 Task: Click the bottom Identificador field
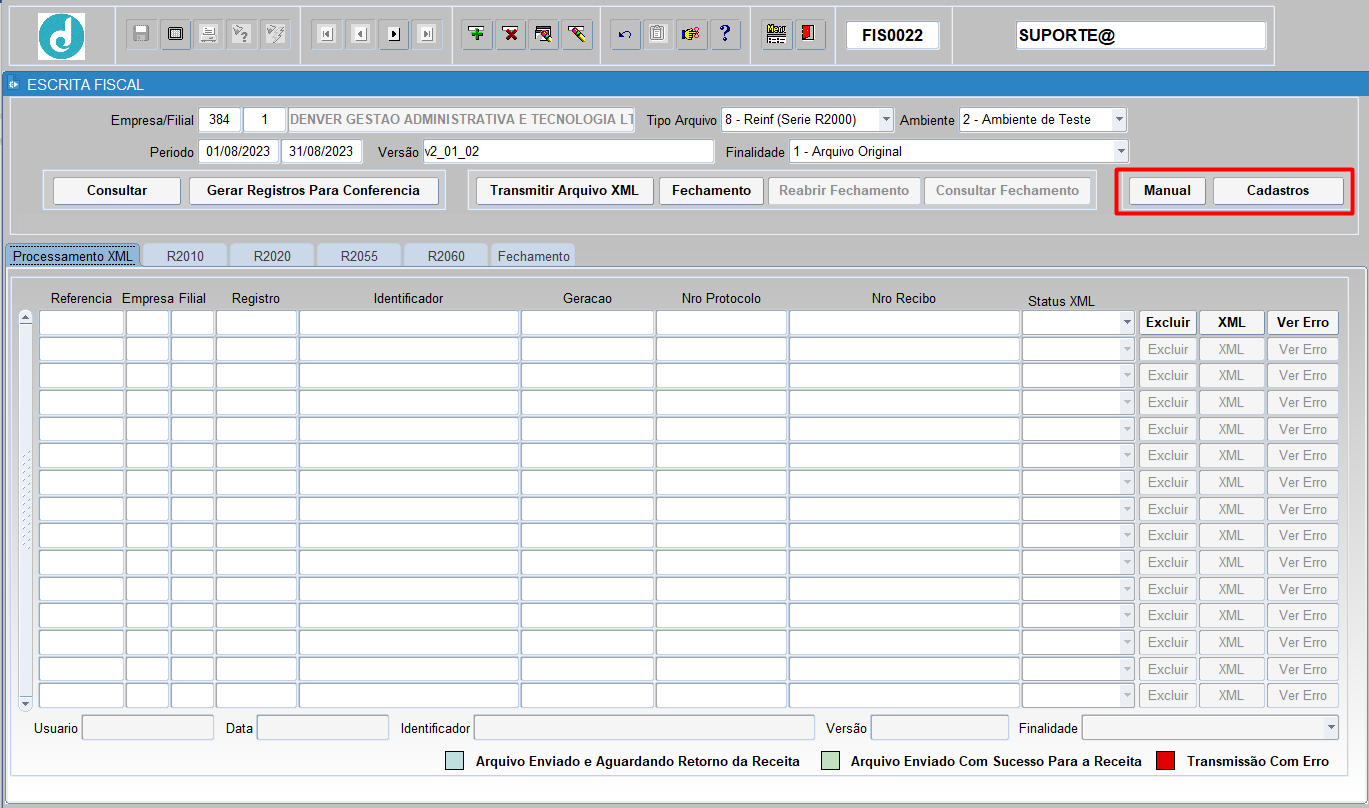pyautogui.click(x=644, y=728)
